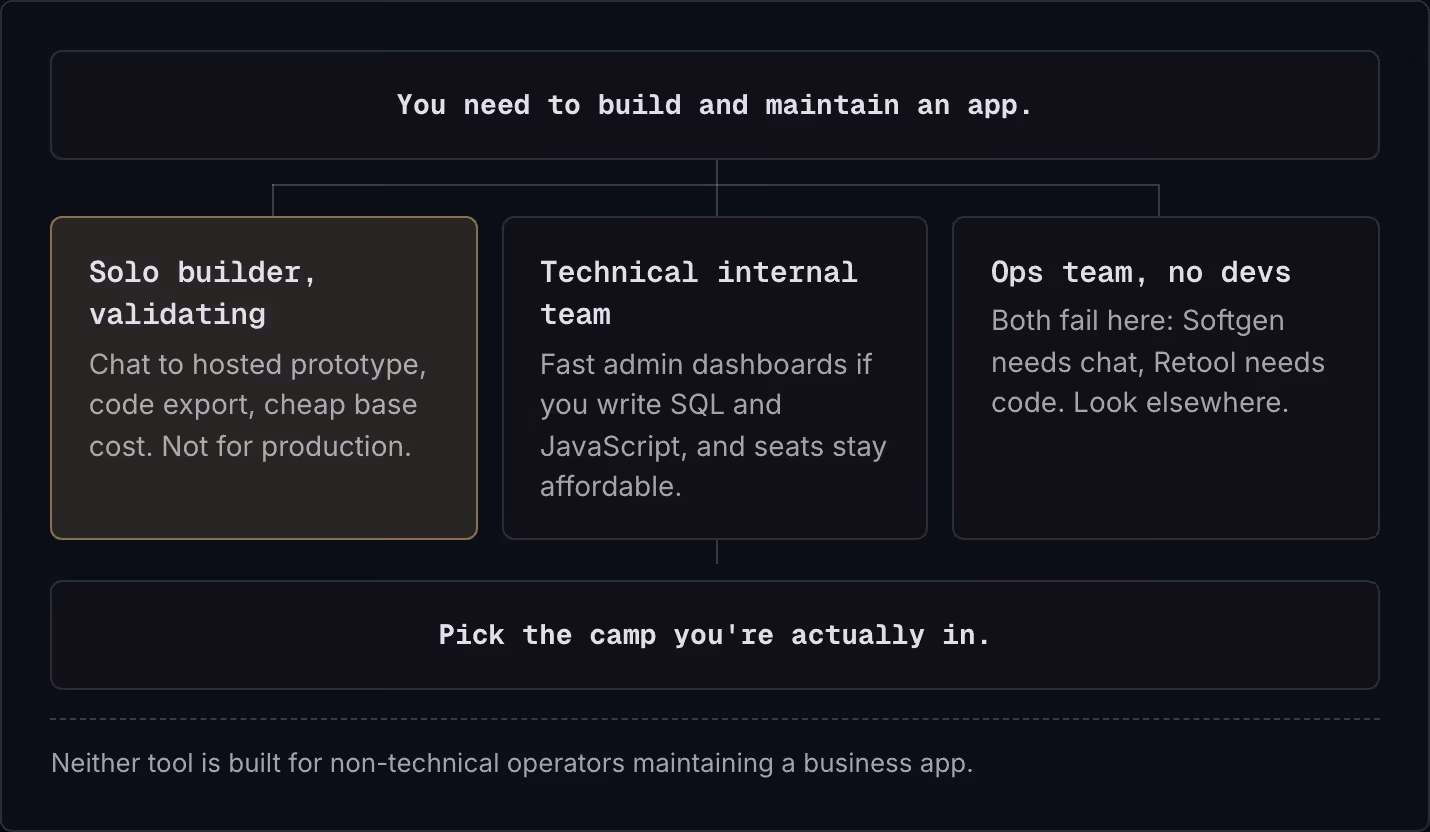Click the heading "You need to build and maintain an app."
1430x832 pixels.
coord(714,105)
